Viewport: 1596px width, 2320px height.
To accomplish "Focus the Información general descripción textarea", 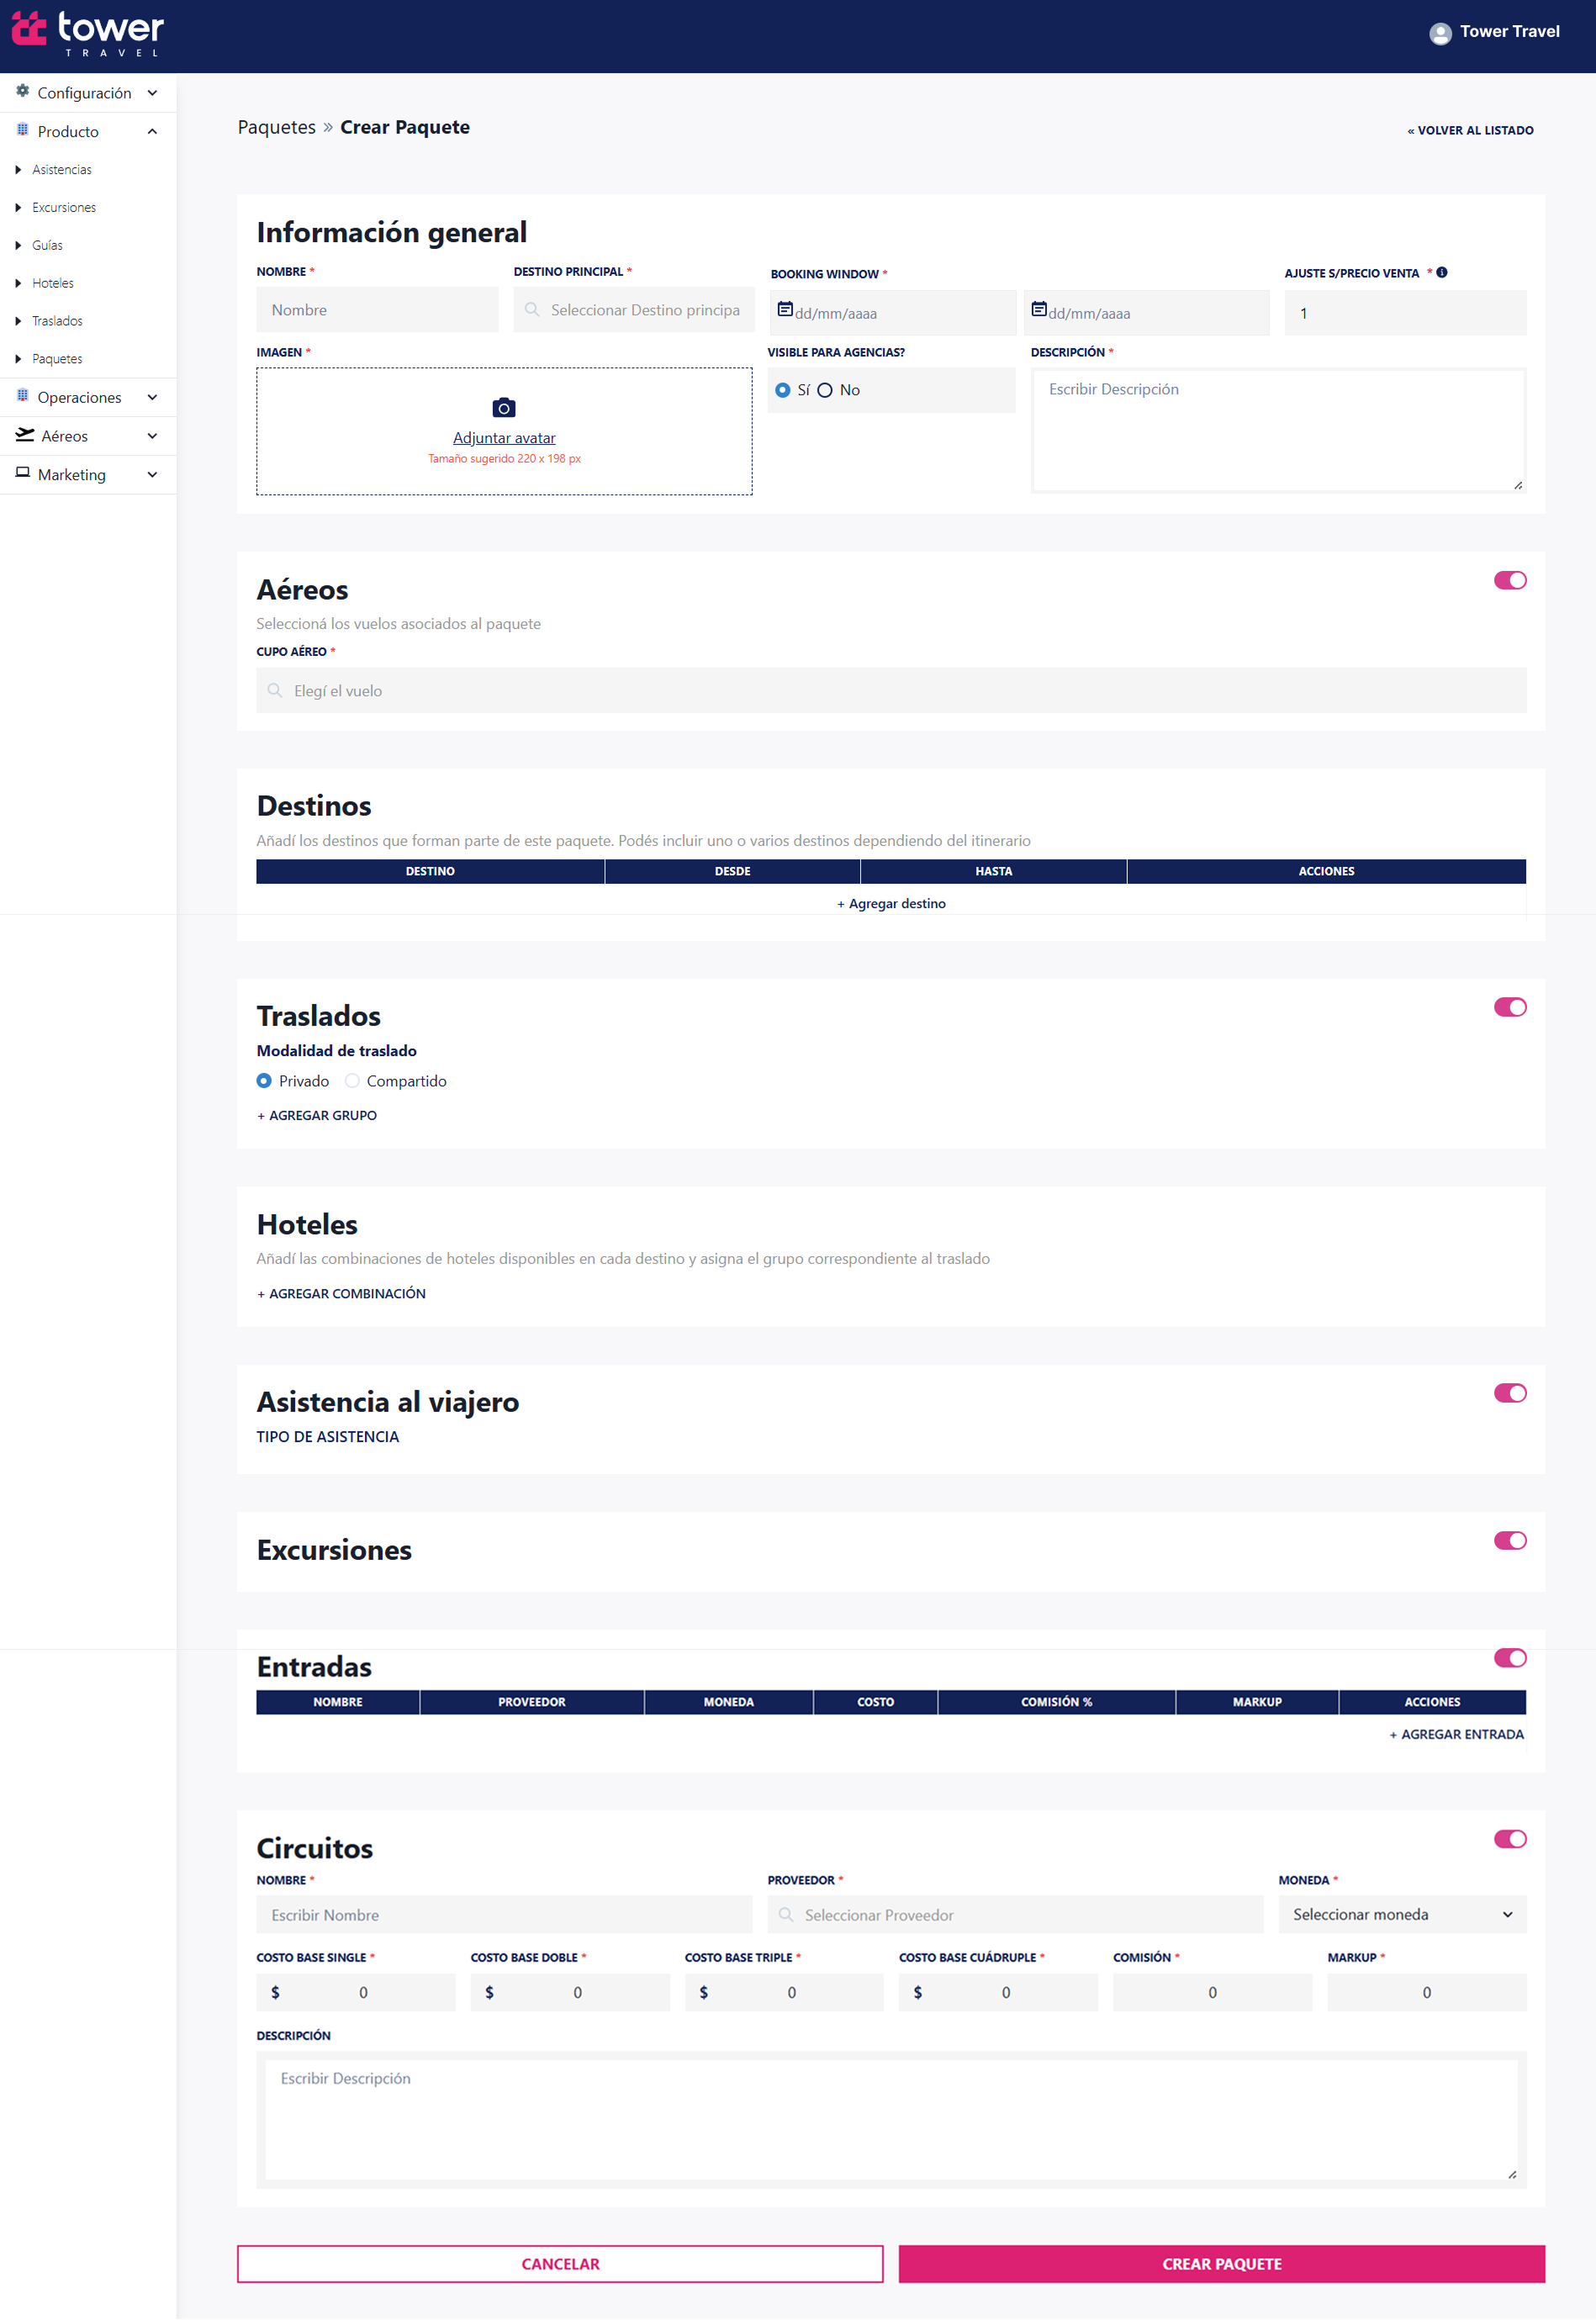I will coord(1278,431).
